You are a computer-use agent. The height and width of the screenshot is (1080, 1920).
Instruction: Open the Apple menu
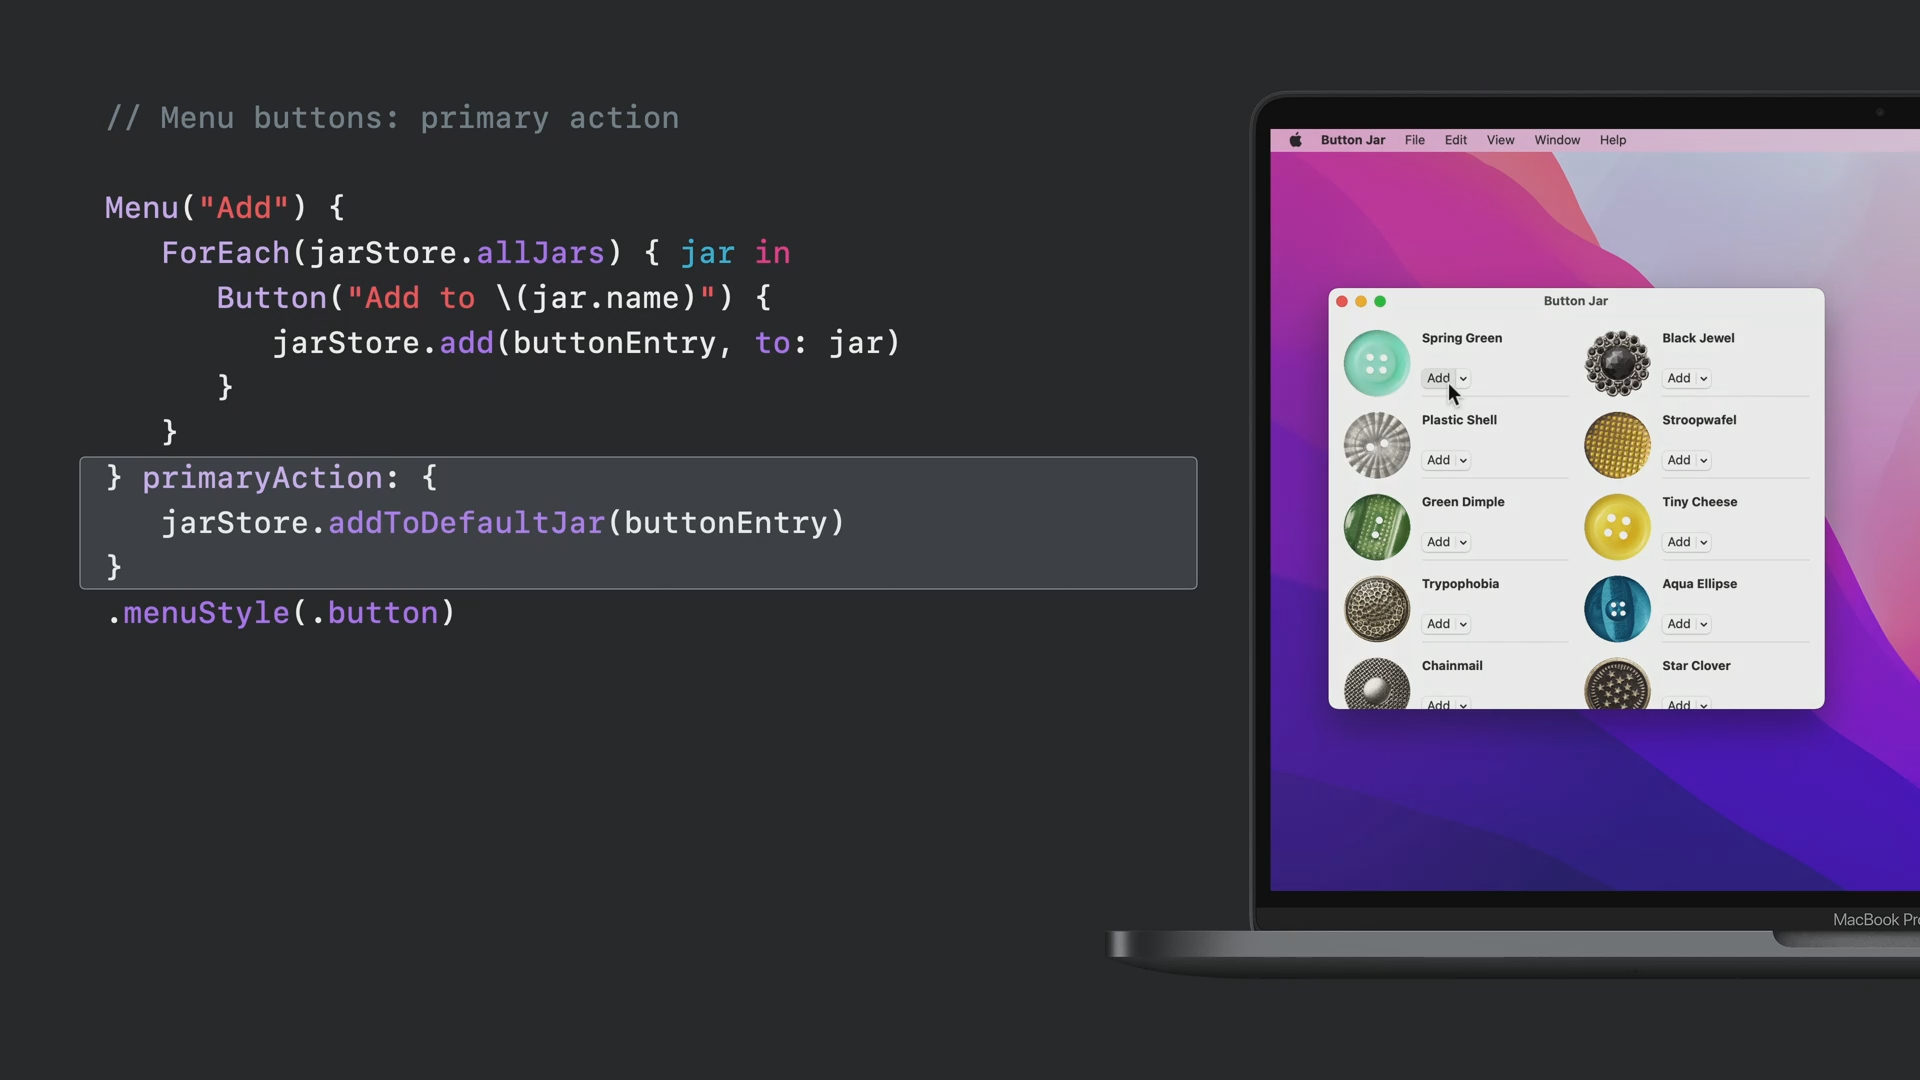(x=1295, y=140)
